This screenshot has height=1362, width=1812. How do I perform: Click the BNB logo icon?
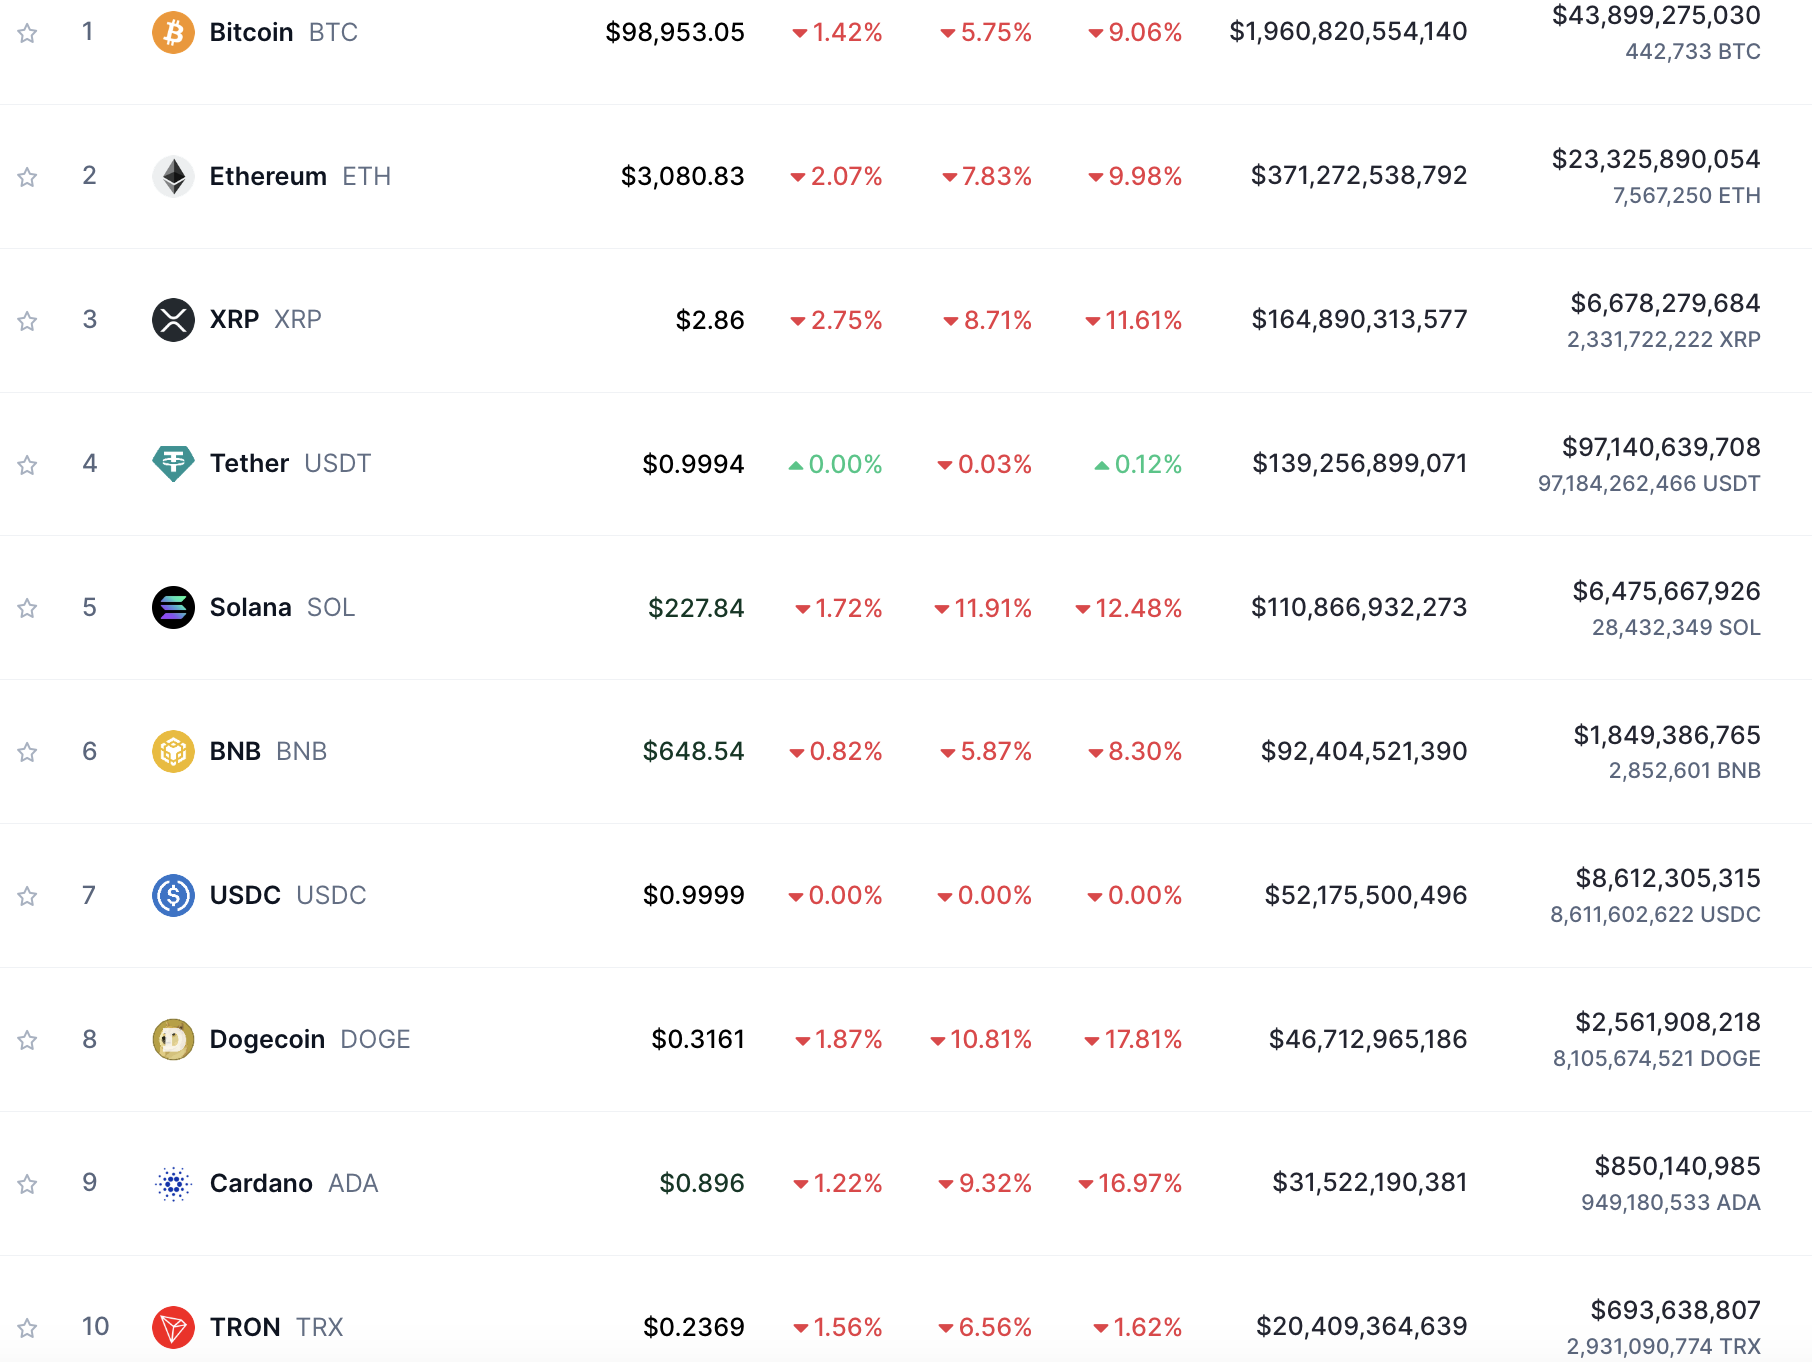pyautogui.click(x=173, y=752)
